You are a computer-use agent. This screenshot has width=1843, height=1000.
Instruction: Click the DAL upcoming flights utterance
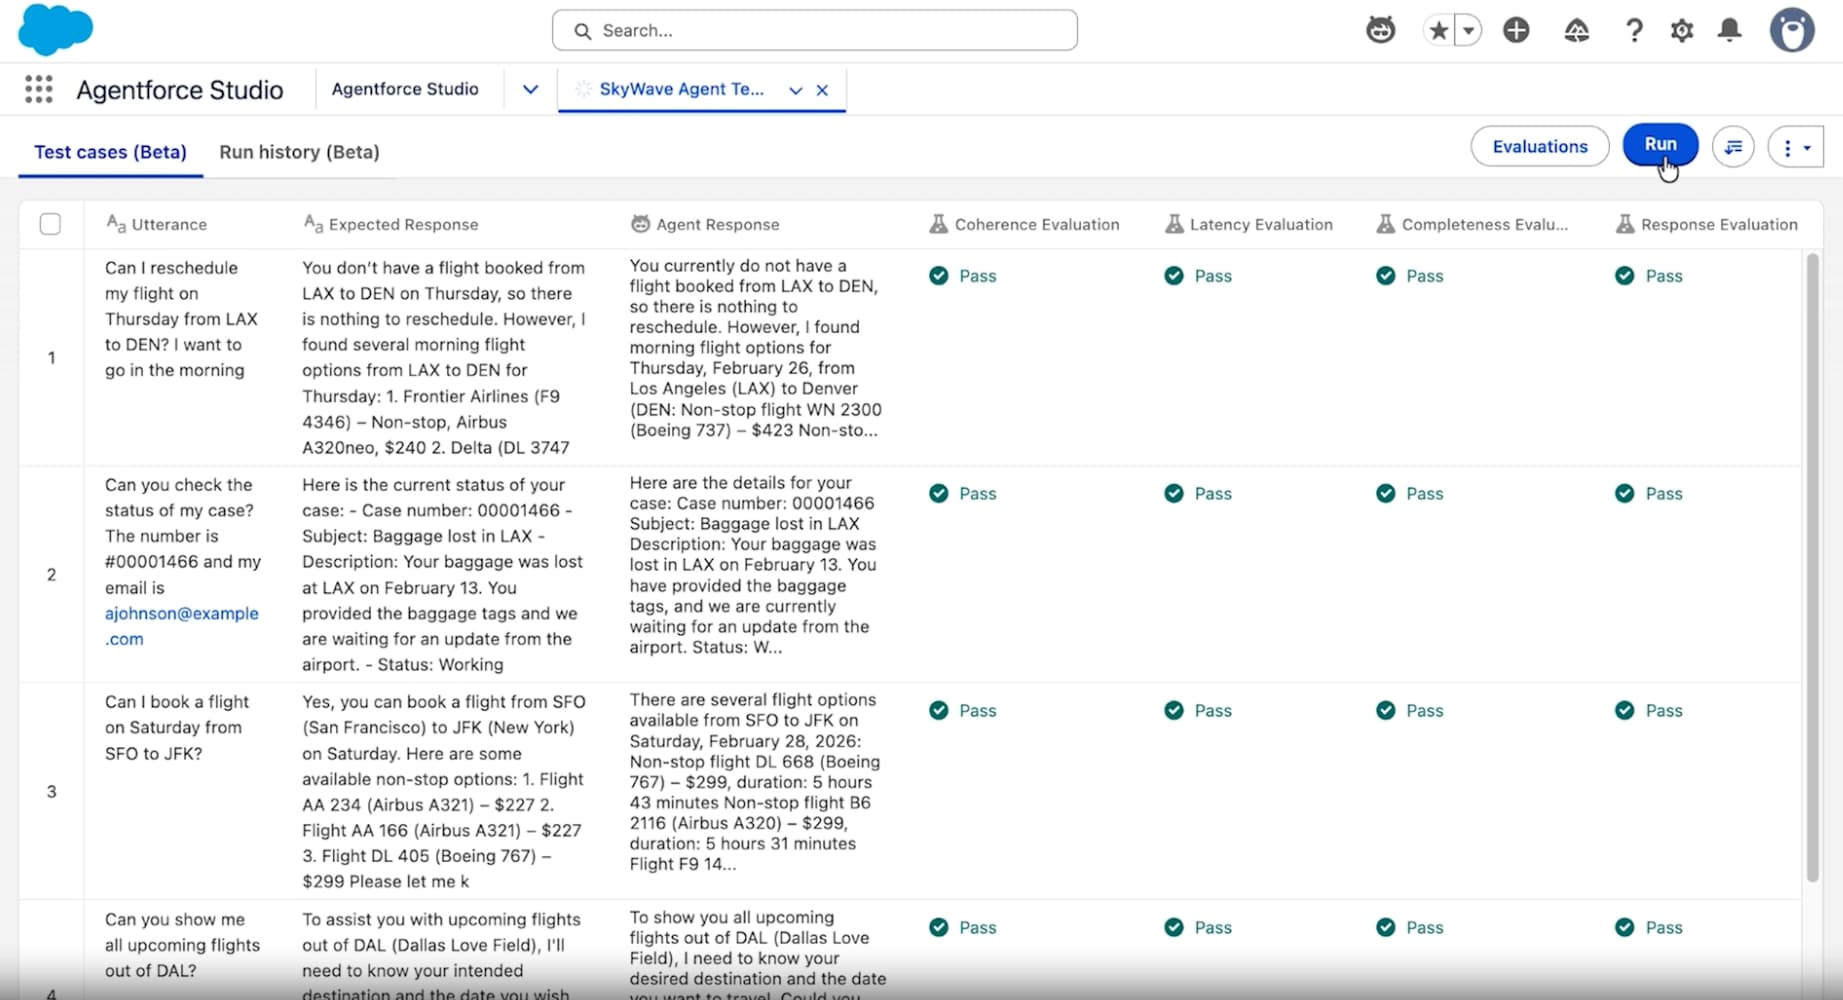coord(182,944)
